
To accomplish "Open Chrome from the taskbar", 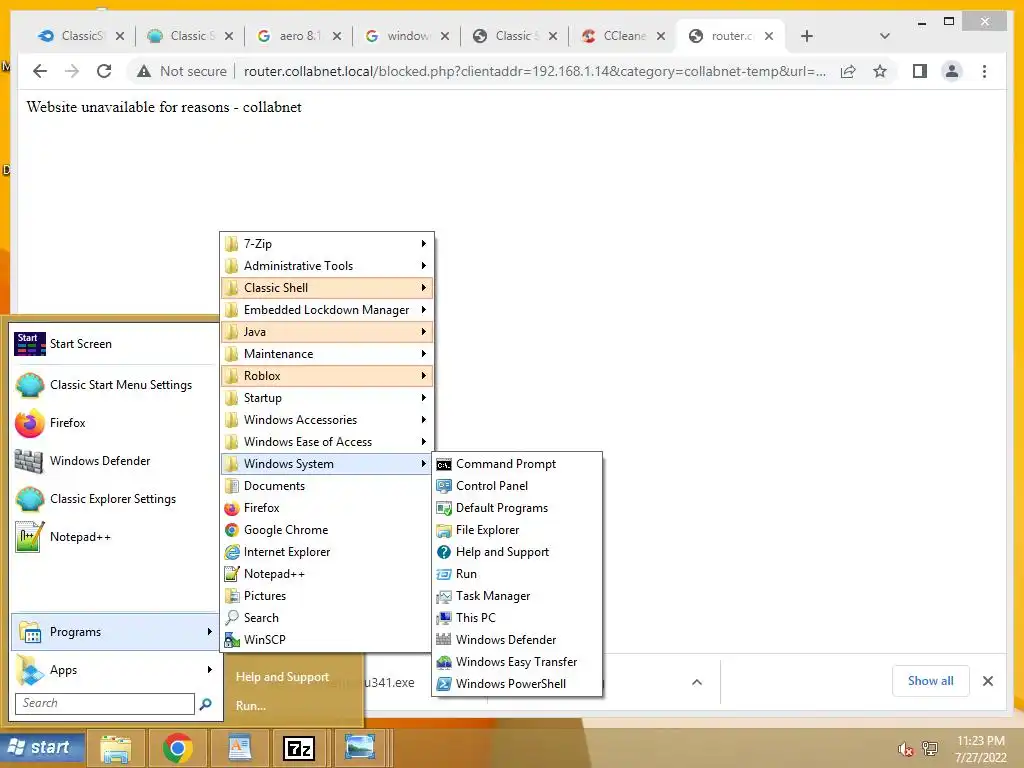I will pos(178,748).
